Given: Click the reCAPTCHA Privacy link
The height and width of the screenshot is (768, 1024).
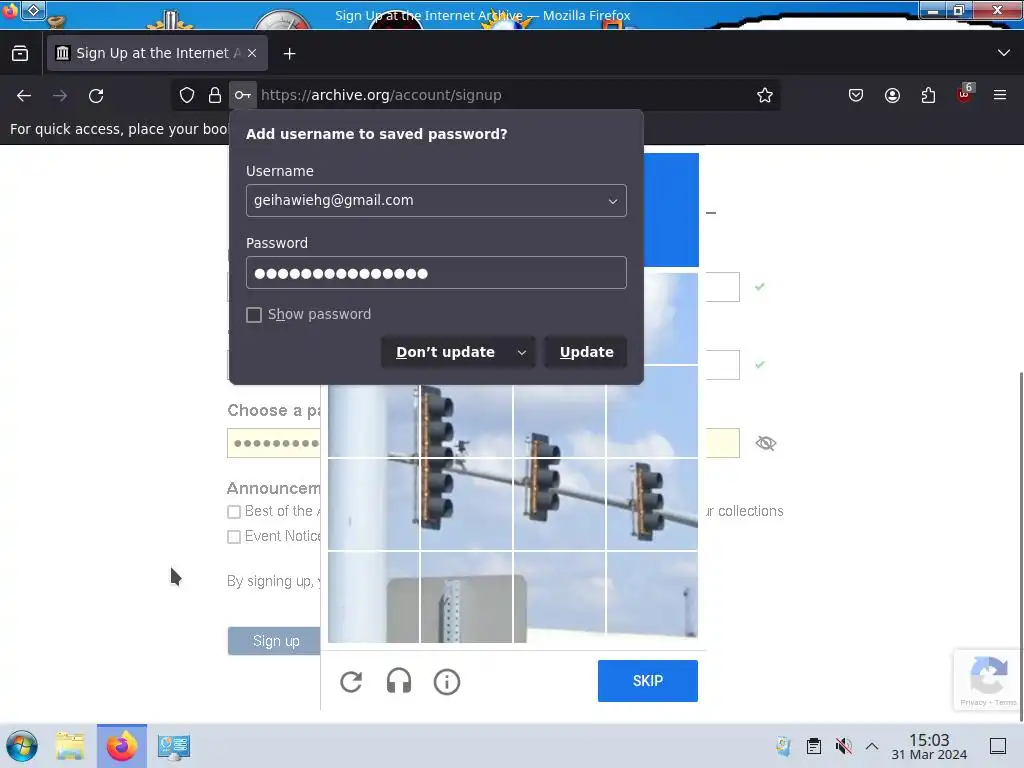Looking at the screenshot, I should click(972, 703).
